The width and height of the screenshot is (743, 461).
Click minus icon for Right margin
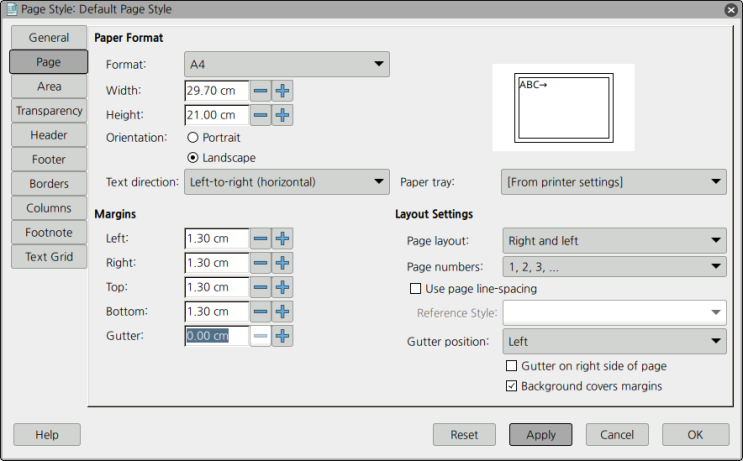coord(260,263)
